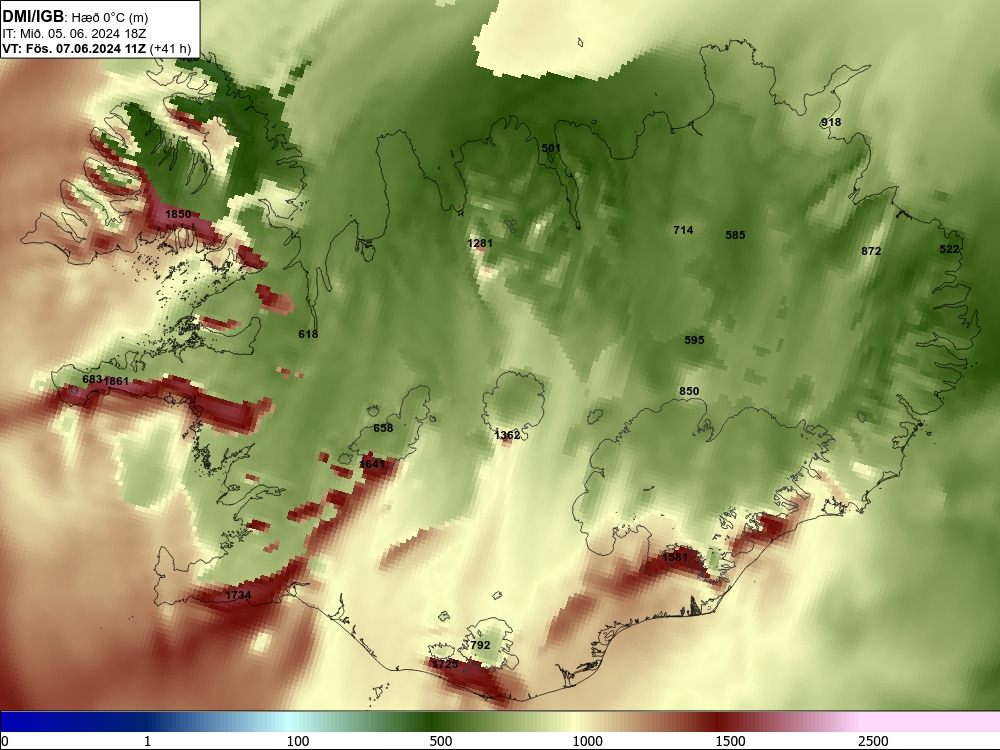
Task: Click the 618 height label
Action: (308, 334)
